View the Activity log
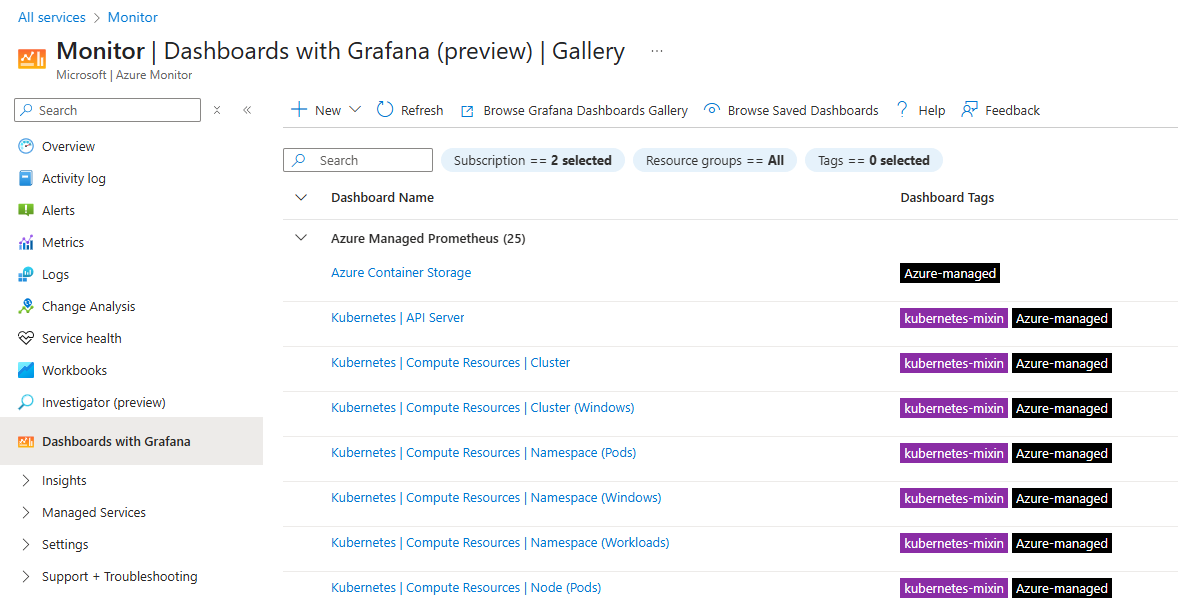The width and height of the screenshot is (1178, 606). (x=75, y=178)
